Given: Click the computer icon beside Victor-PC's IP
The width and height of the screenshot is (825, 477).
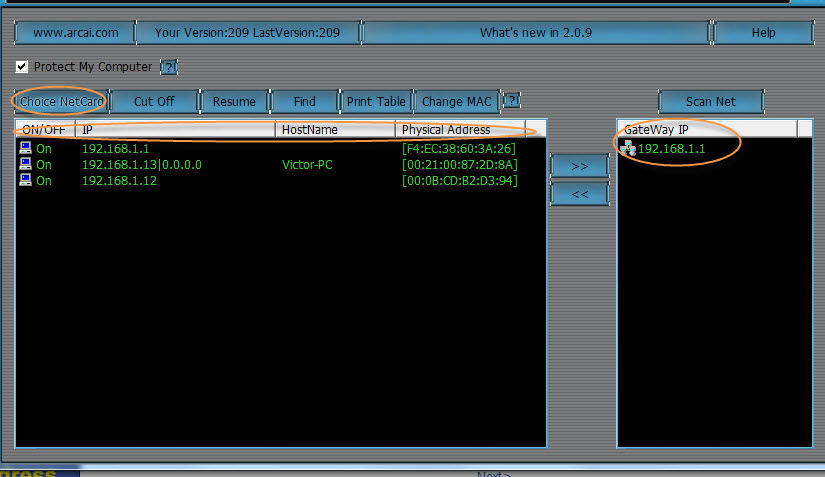Looking at the screenshot, I should pos(25,164).
